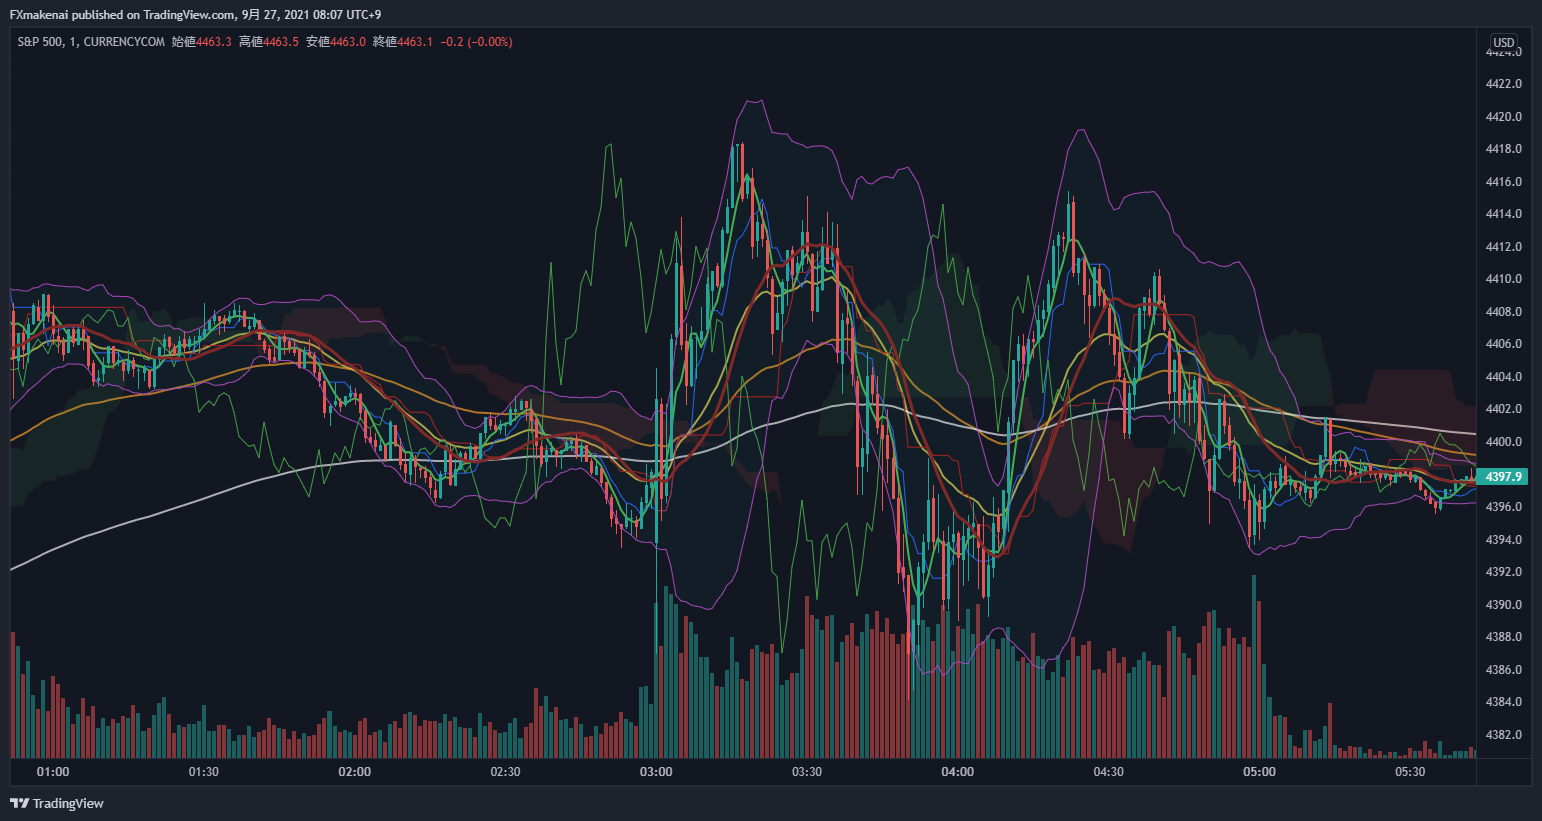Click the 4410.0 price axis label
The height and width of the screenshot is (821, 1542).
(1503, 279)
